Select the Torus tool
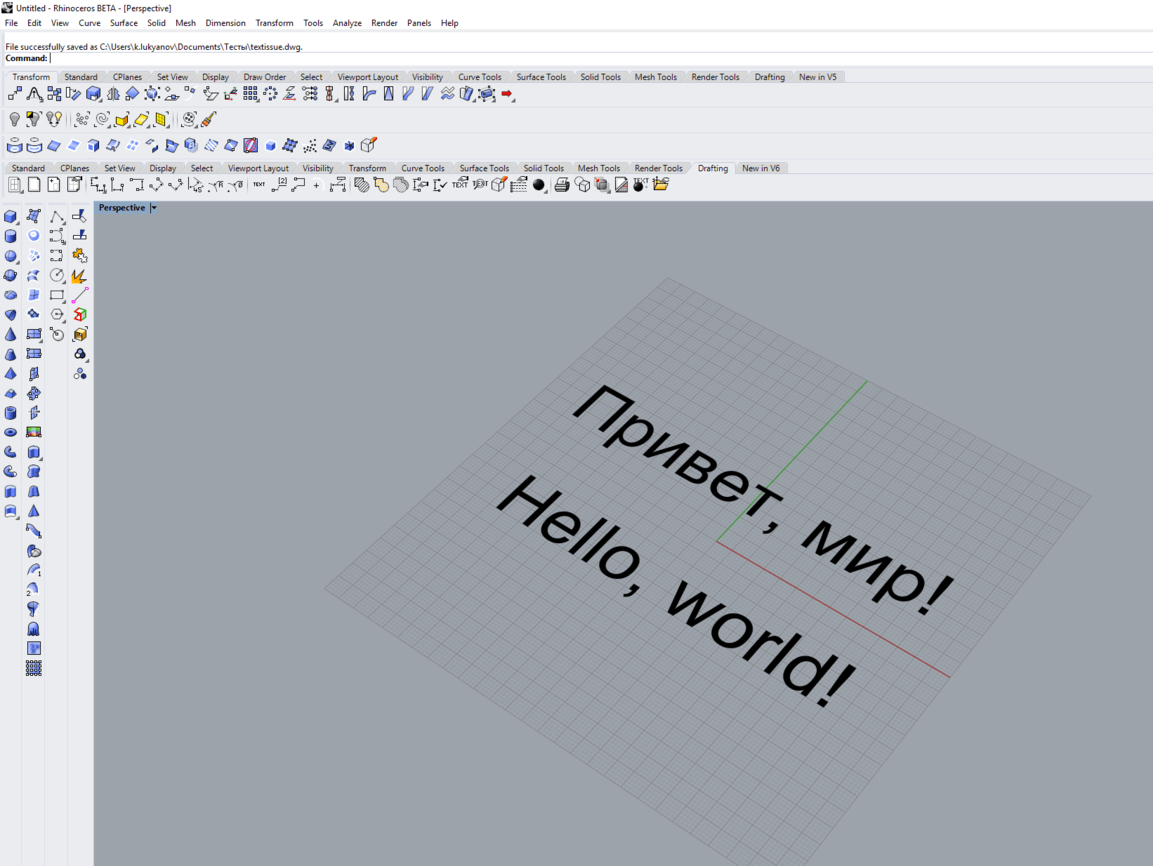1153x866 pixels. click(x=11, y=431)
